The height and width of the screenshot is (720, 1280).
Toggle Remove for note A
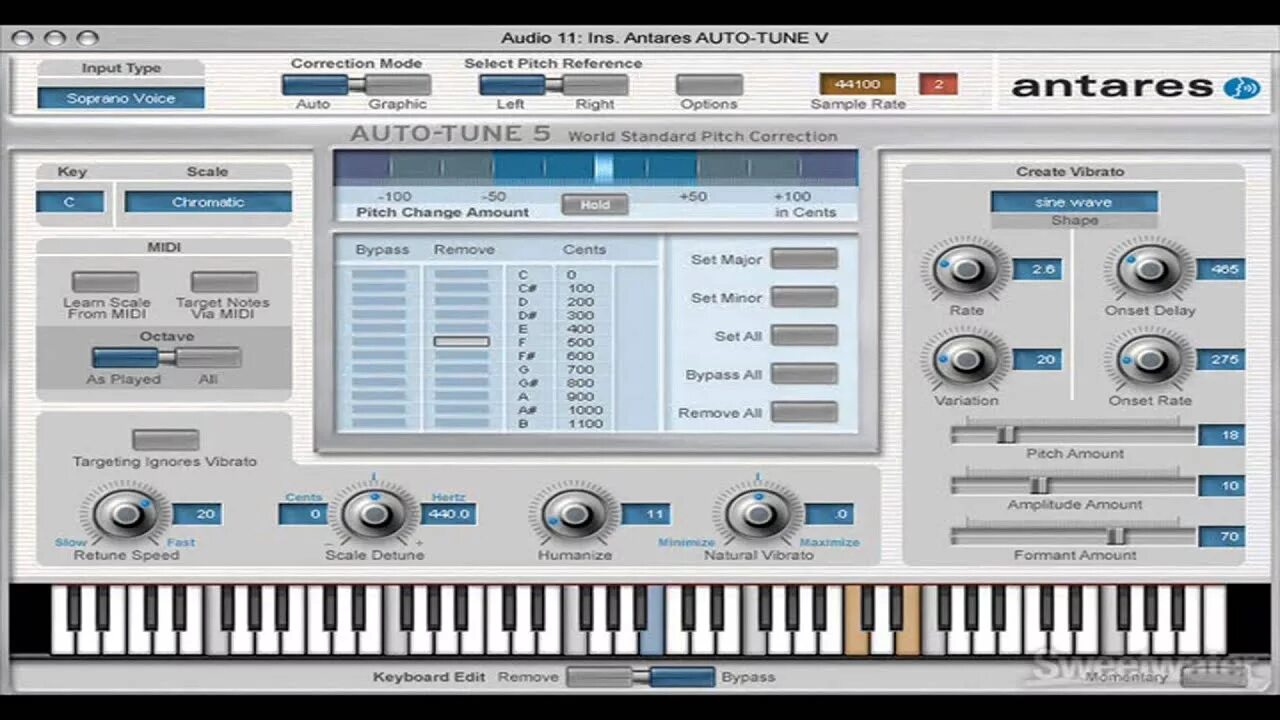[461, 396]
